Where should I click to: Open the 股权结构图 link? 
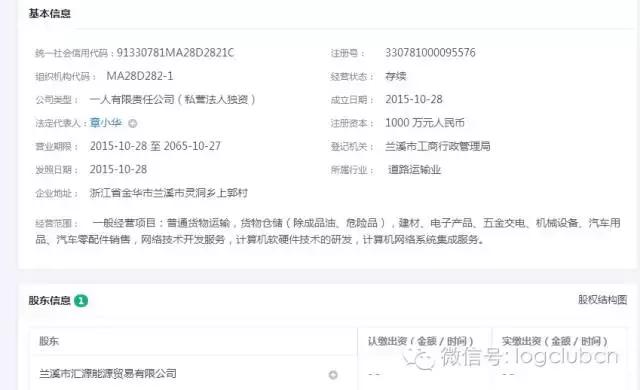coord(602,300)
